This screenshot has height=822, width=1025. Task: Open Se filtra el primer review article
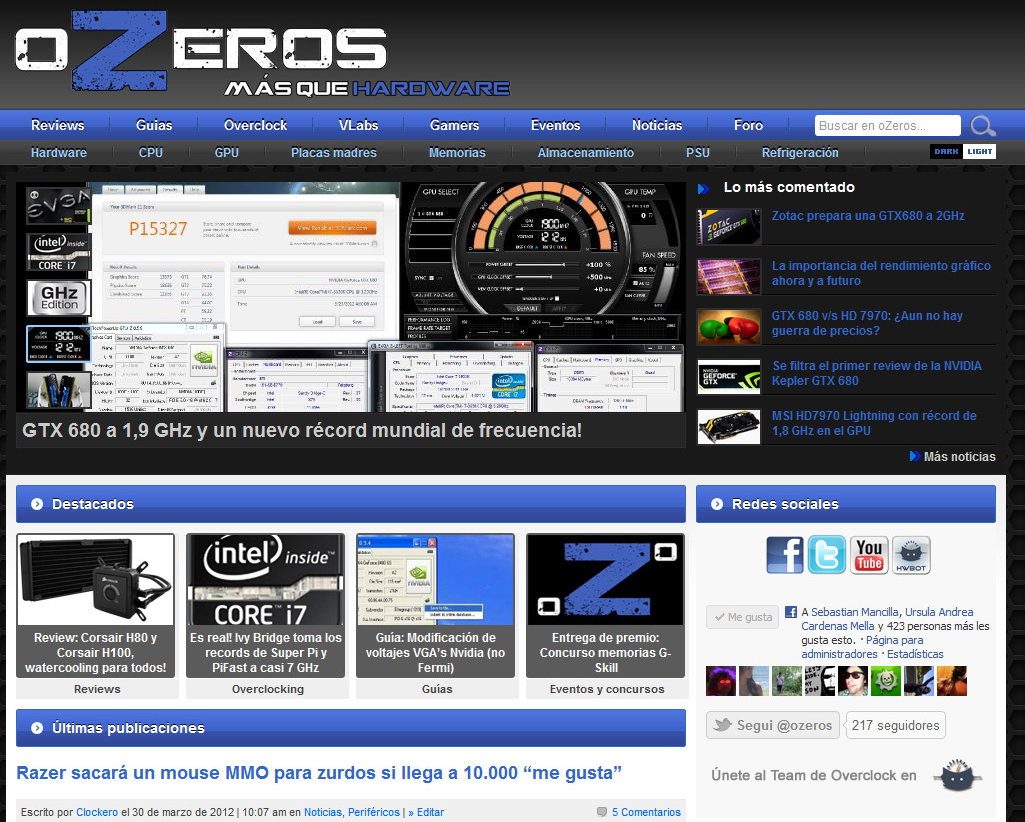tap(877, 373)
